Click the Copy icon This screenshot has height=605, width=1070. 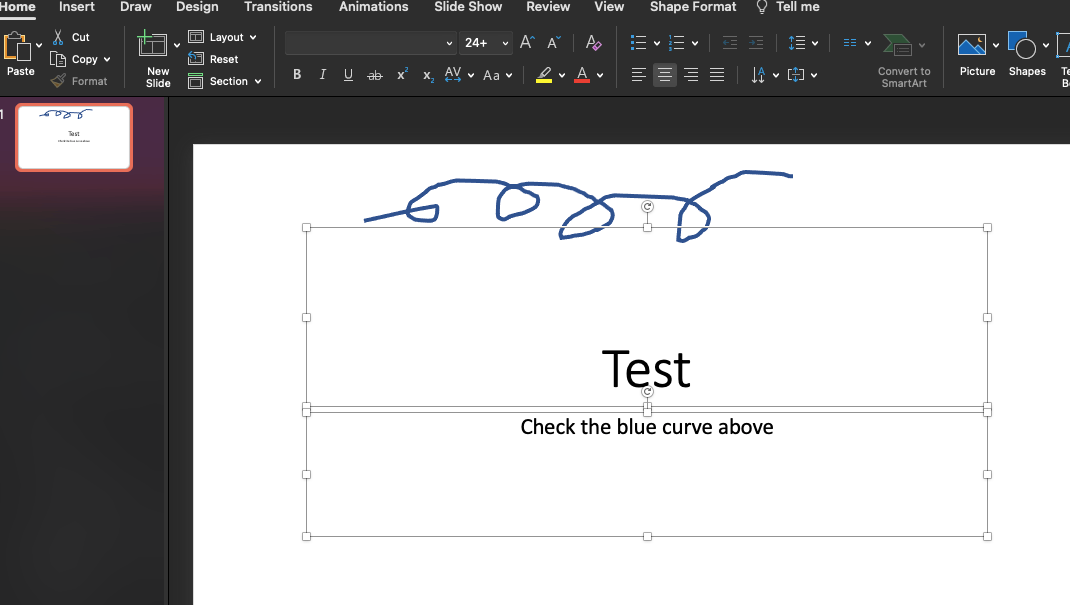(58, 59)
